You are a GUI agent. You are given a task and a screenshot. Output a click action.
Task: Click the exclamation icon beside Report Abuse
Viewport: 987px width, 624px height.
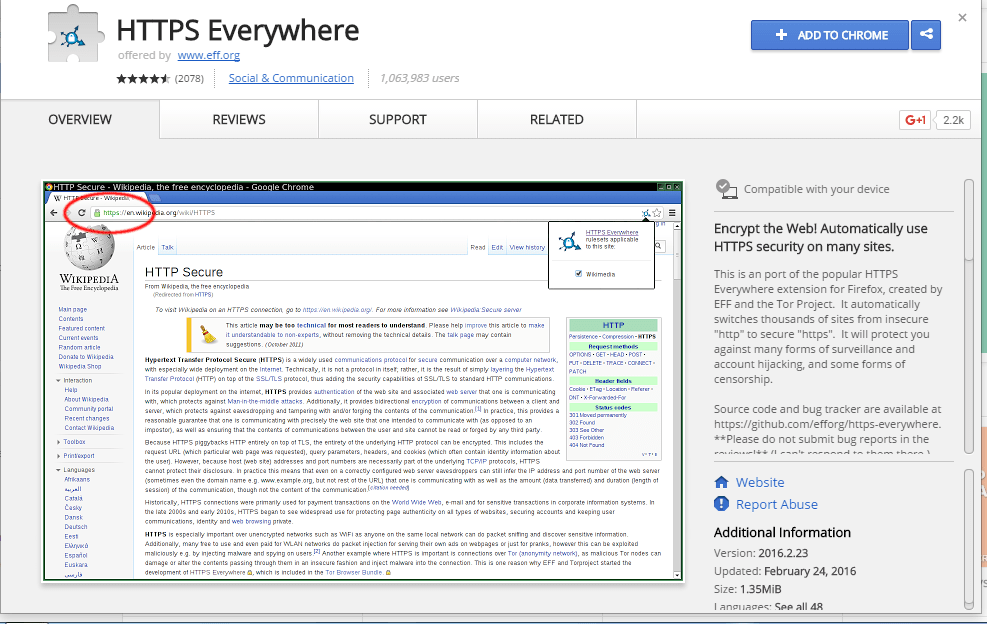tap(721, 504)
